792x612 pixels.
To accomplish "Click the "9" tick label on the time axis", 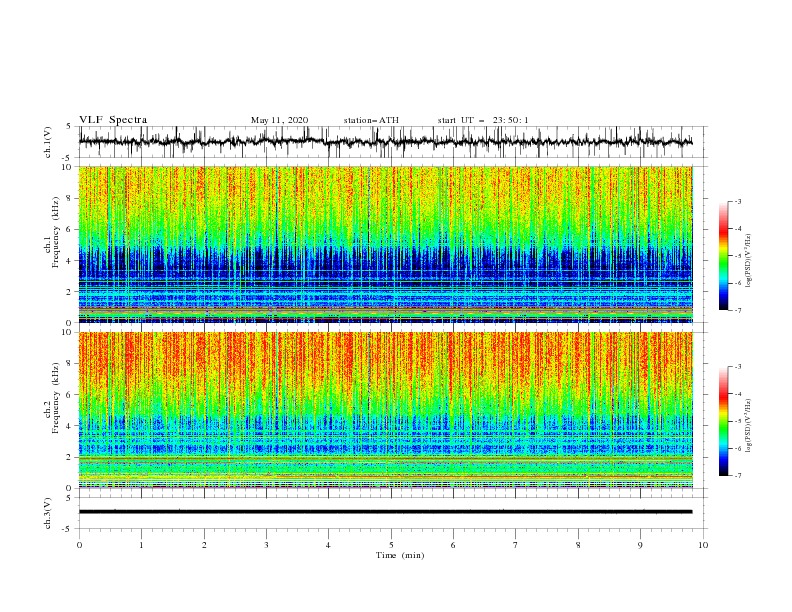I will (640, 545).
